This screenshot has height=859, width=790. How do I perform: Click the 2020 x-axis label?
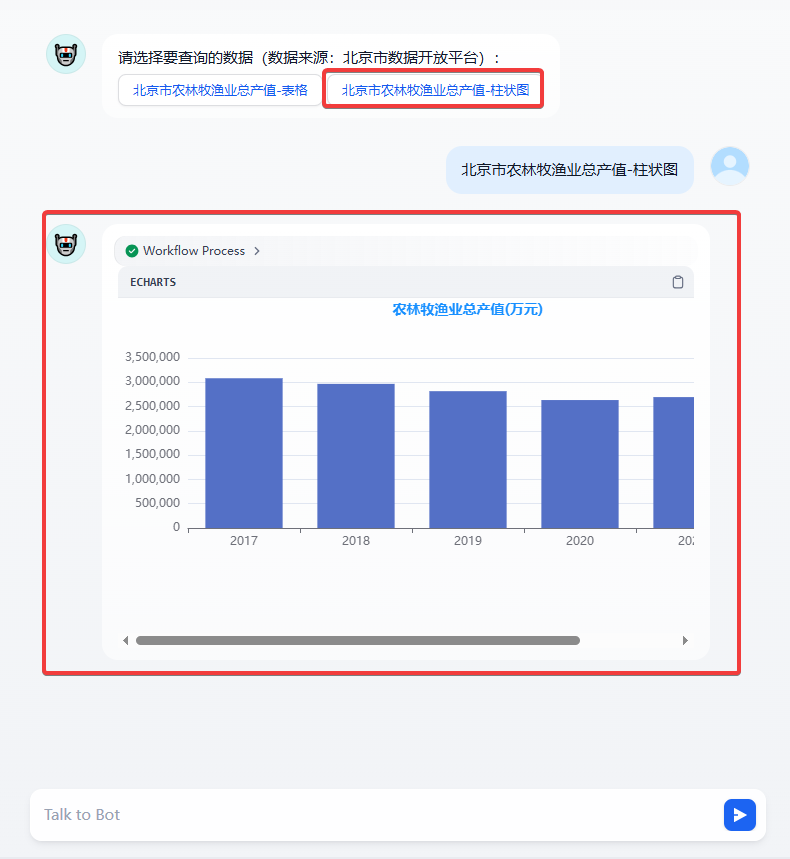click(x=580, y=541)
